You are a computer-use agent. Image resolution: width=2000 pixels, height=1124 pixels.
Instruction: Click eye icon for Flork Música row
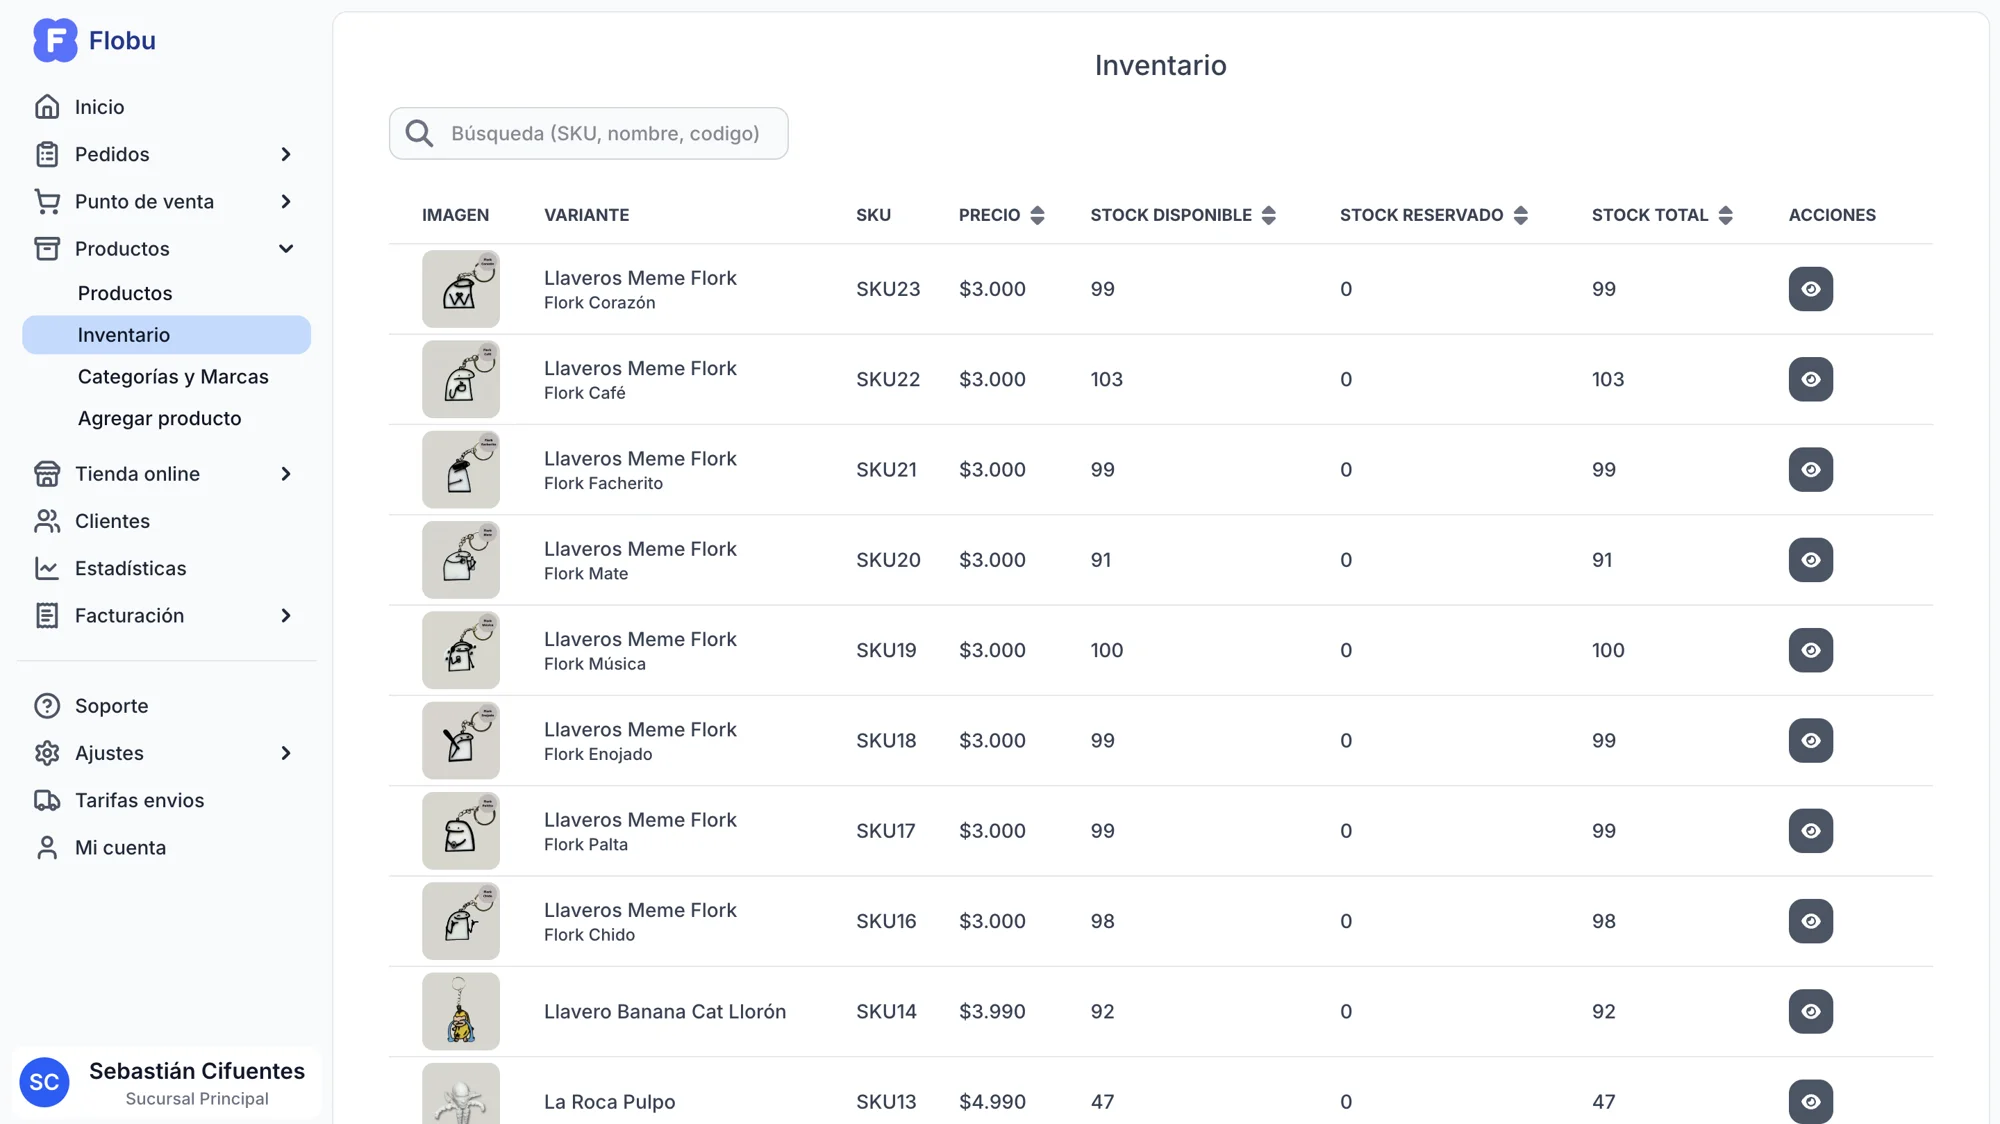(x=1810, y=650)
